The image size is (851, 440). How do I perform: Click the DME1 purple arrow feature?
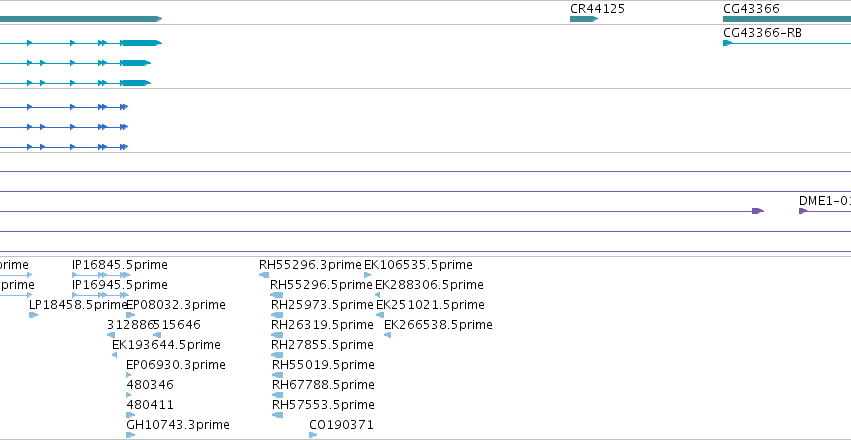click(x=803, y=211)
